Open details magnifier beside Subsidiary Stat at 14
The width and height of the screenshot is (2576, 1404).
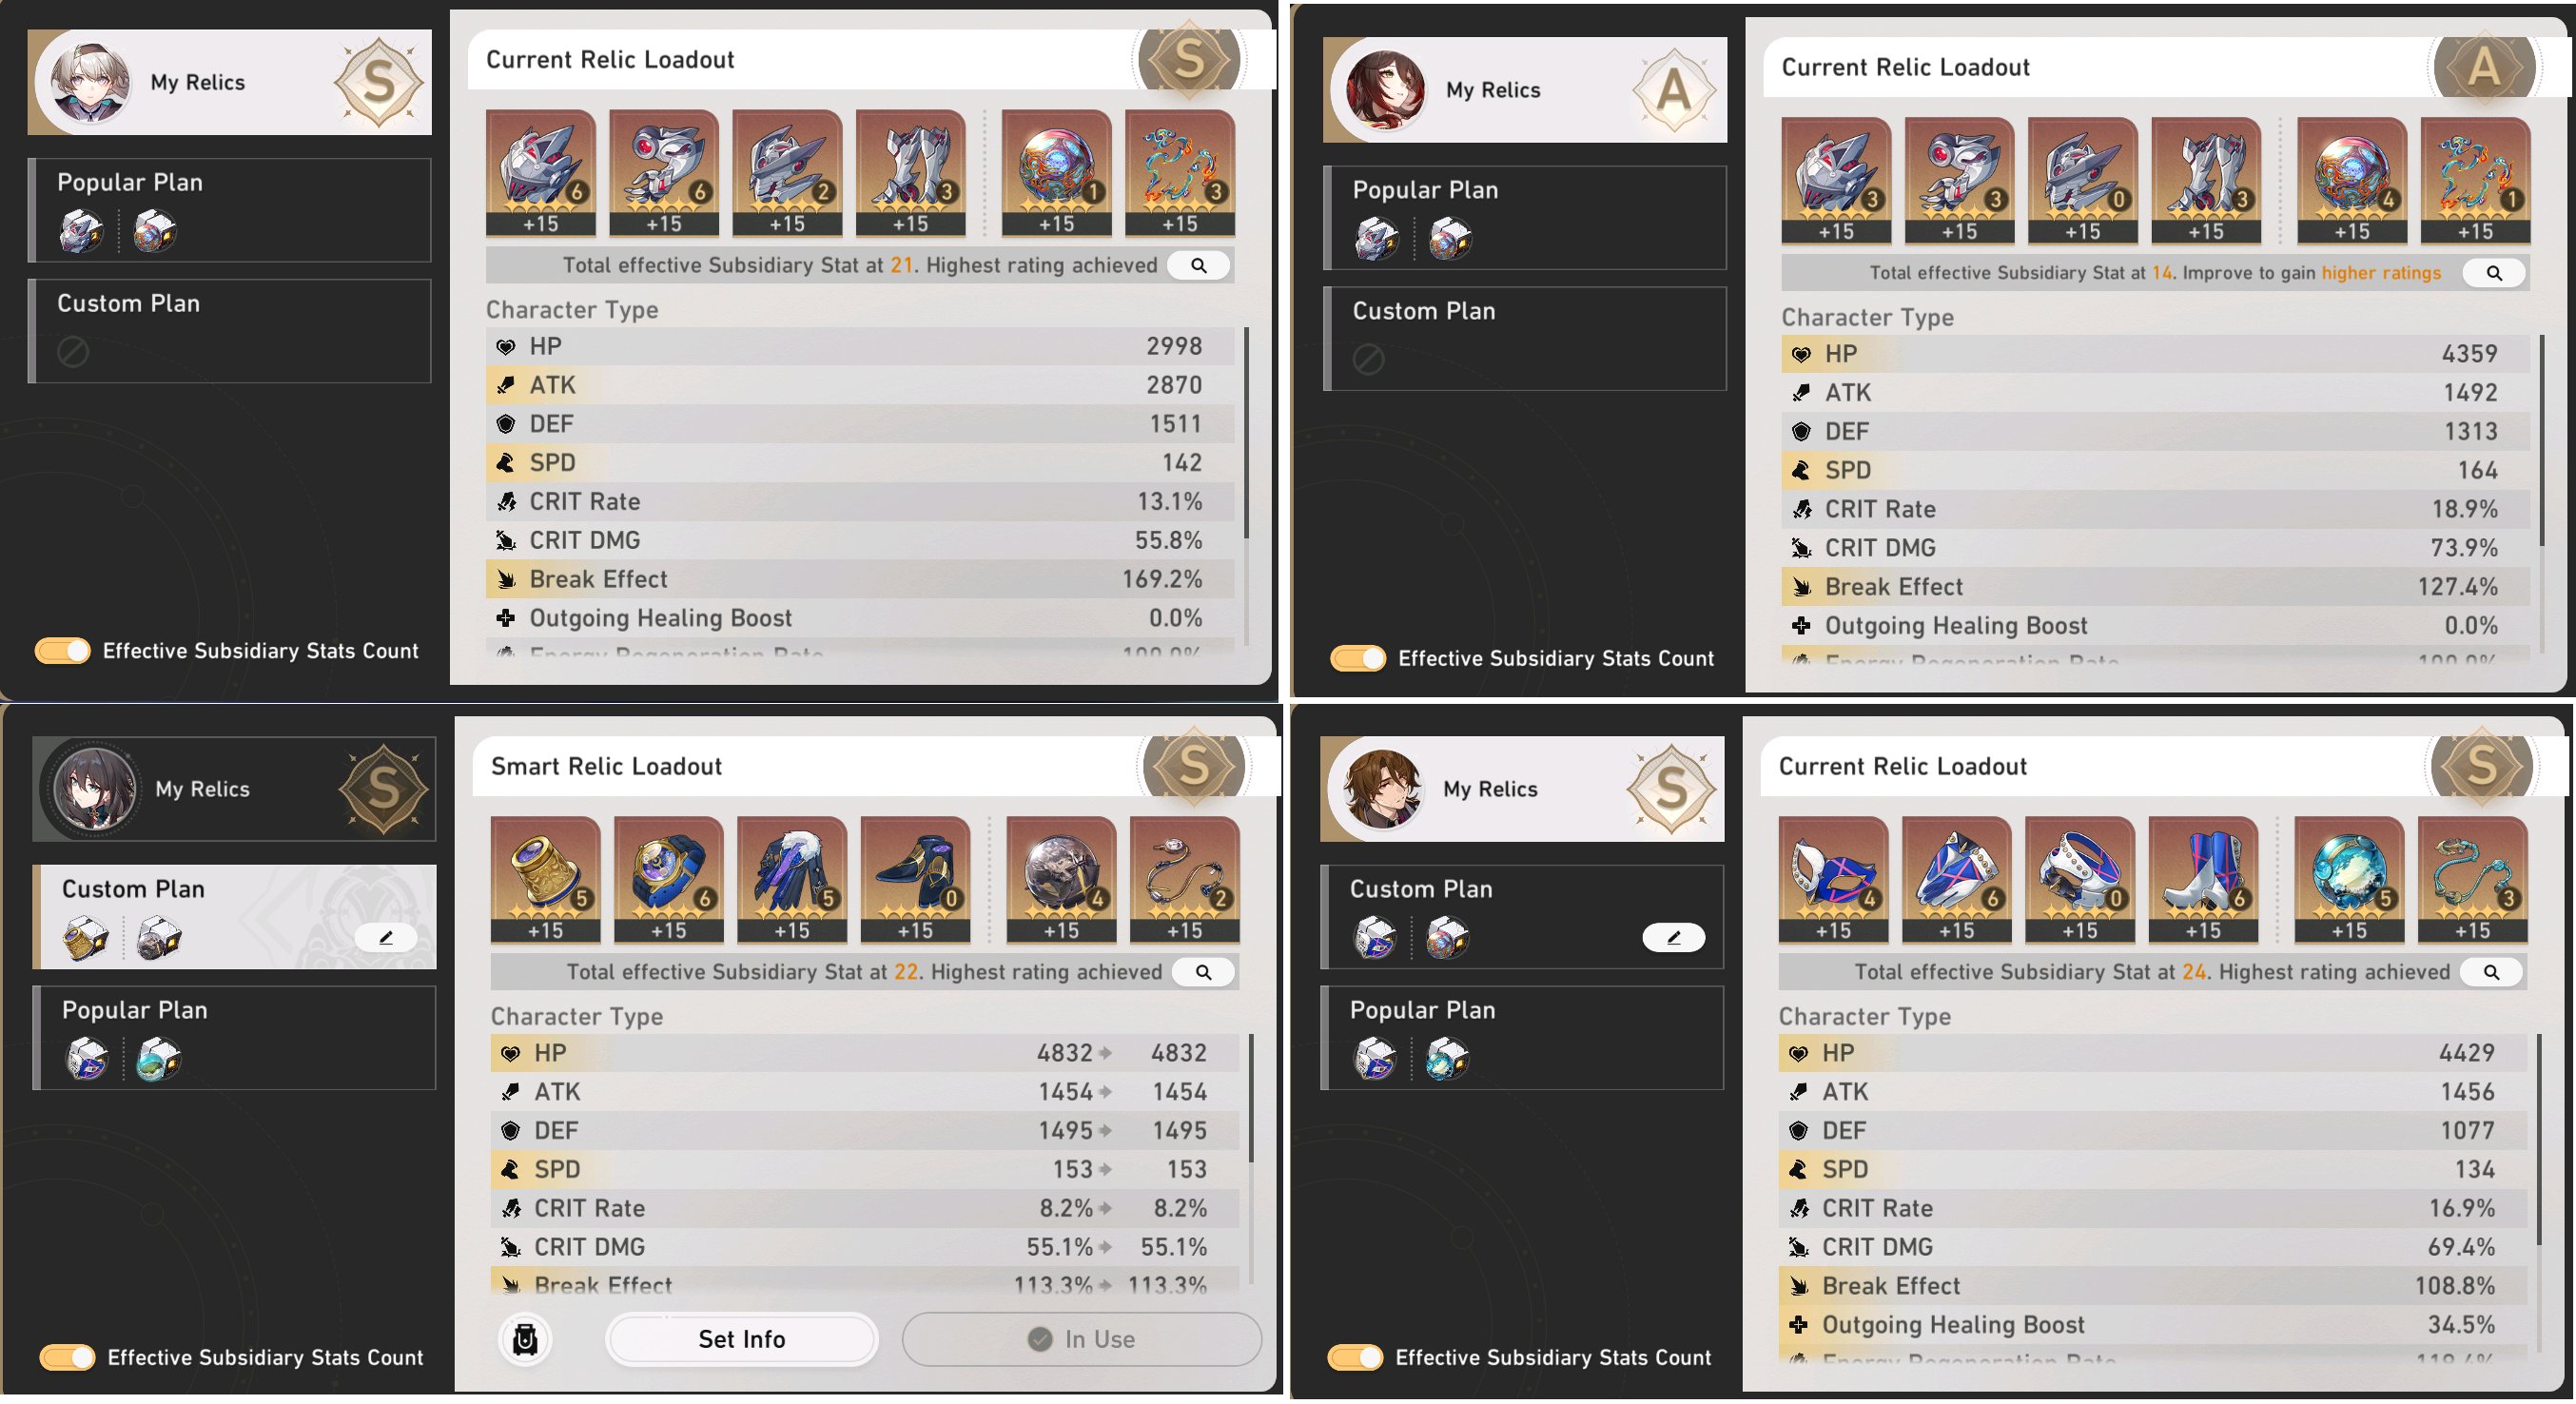[x=2494, y=273]
